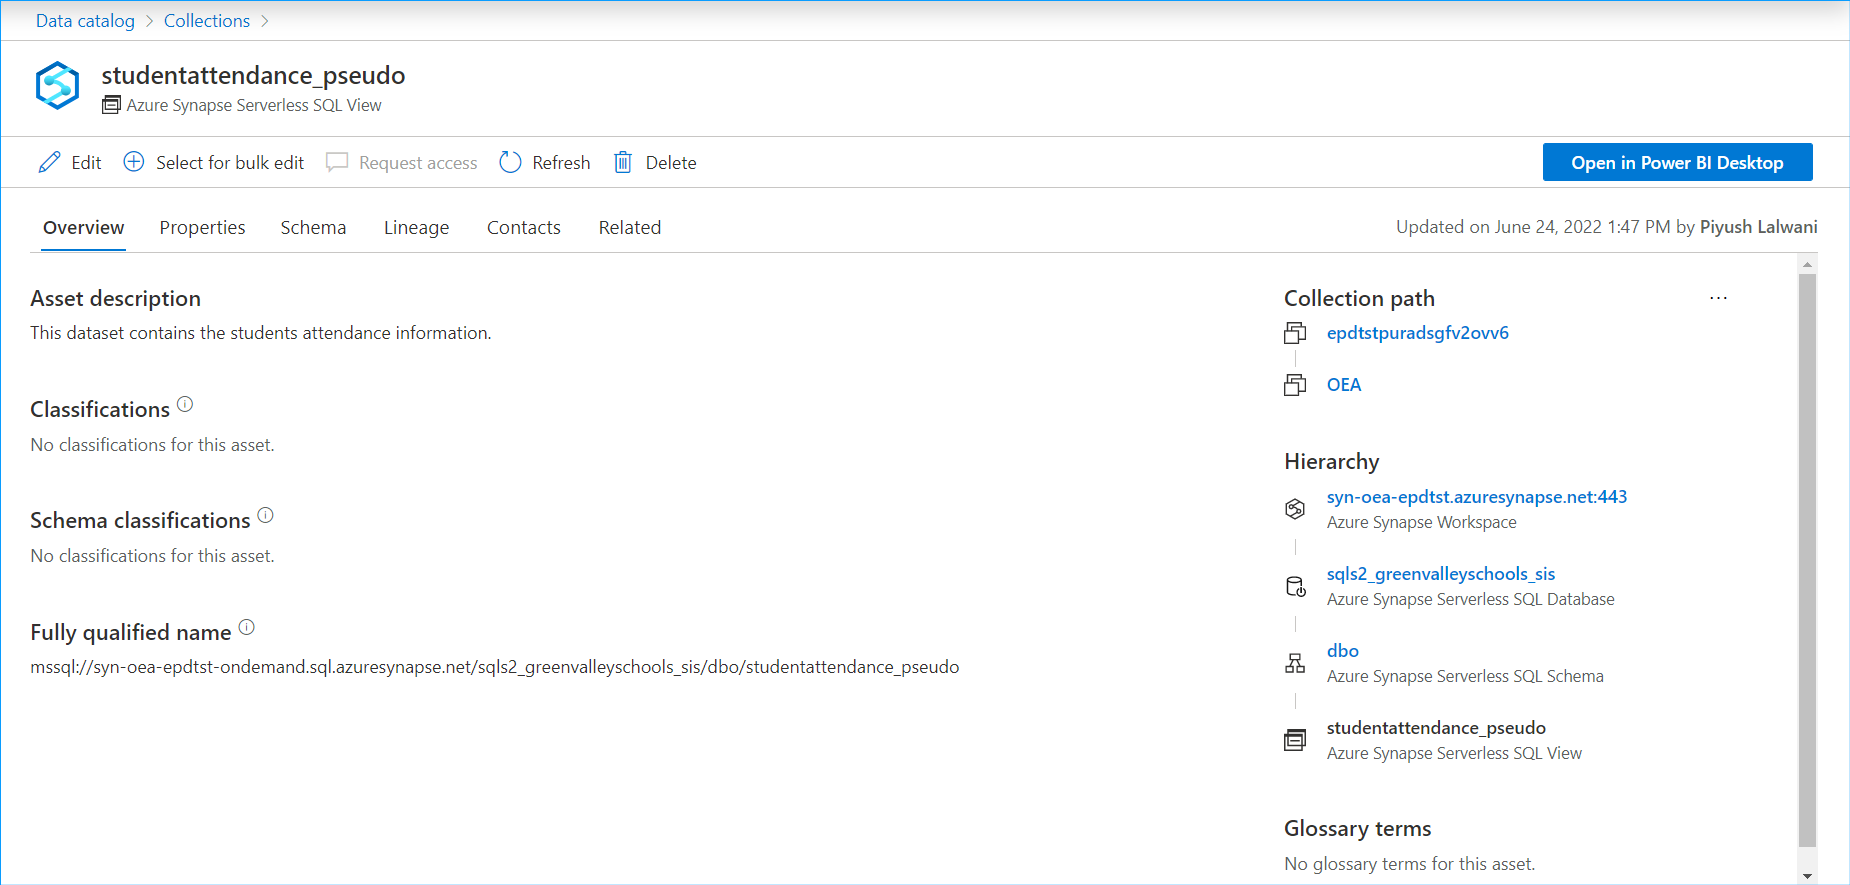This screenshot has height=885, width=1850.
Task: Click the vertical scrollbar thumb
Action: coord(1807,560)
